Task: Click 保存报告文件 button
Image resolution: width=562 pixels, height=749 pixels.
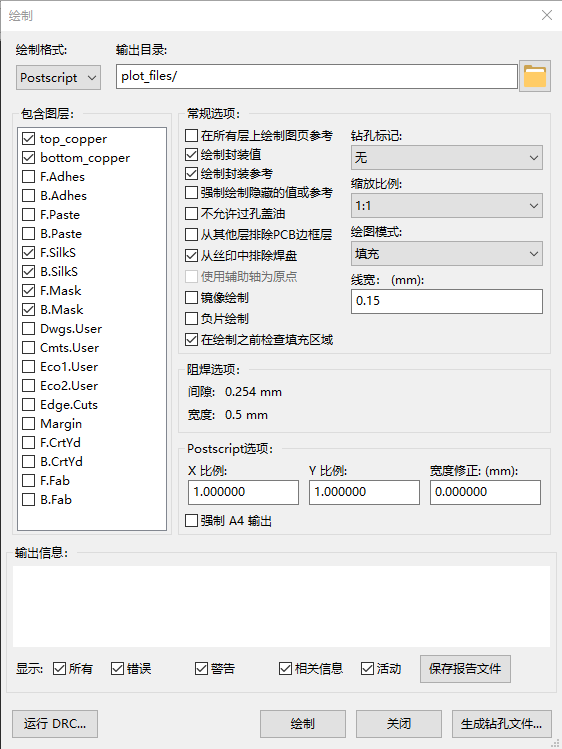Action: (465, 669)
